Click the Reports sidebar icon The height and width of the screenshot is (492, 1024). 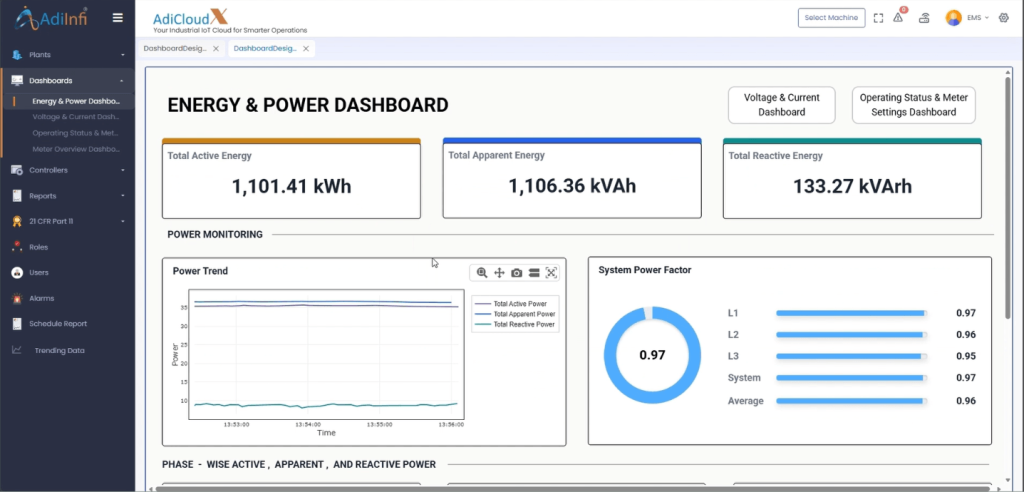(17, 195)
